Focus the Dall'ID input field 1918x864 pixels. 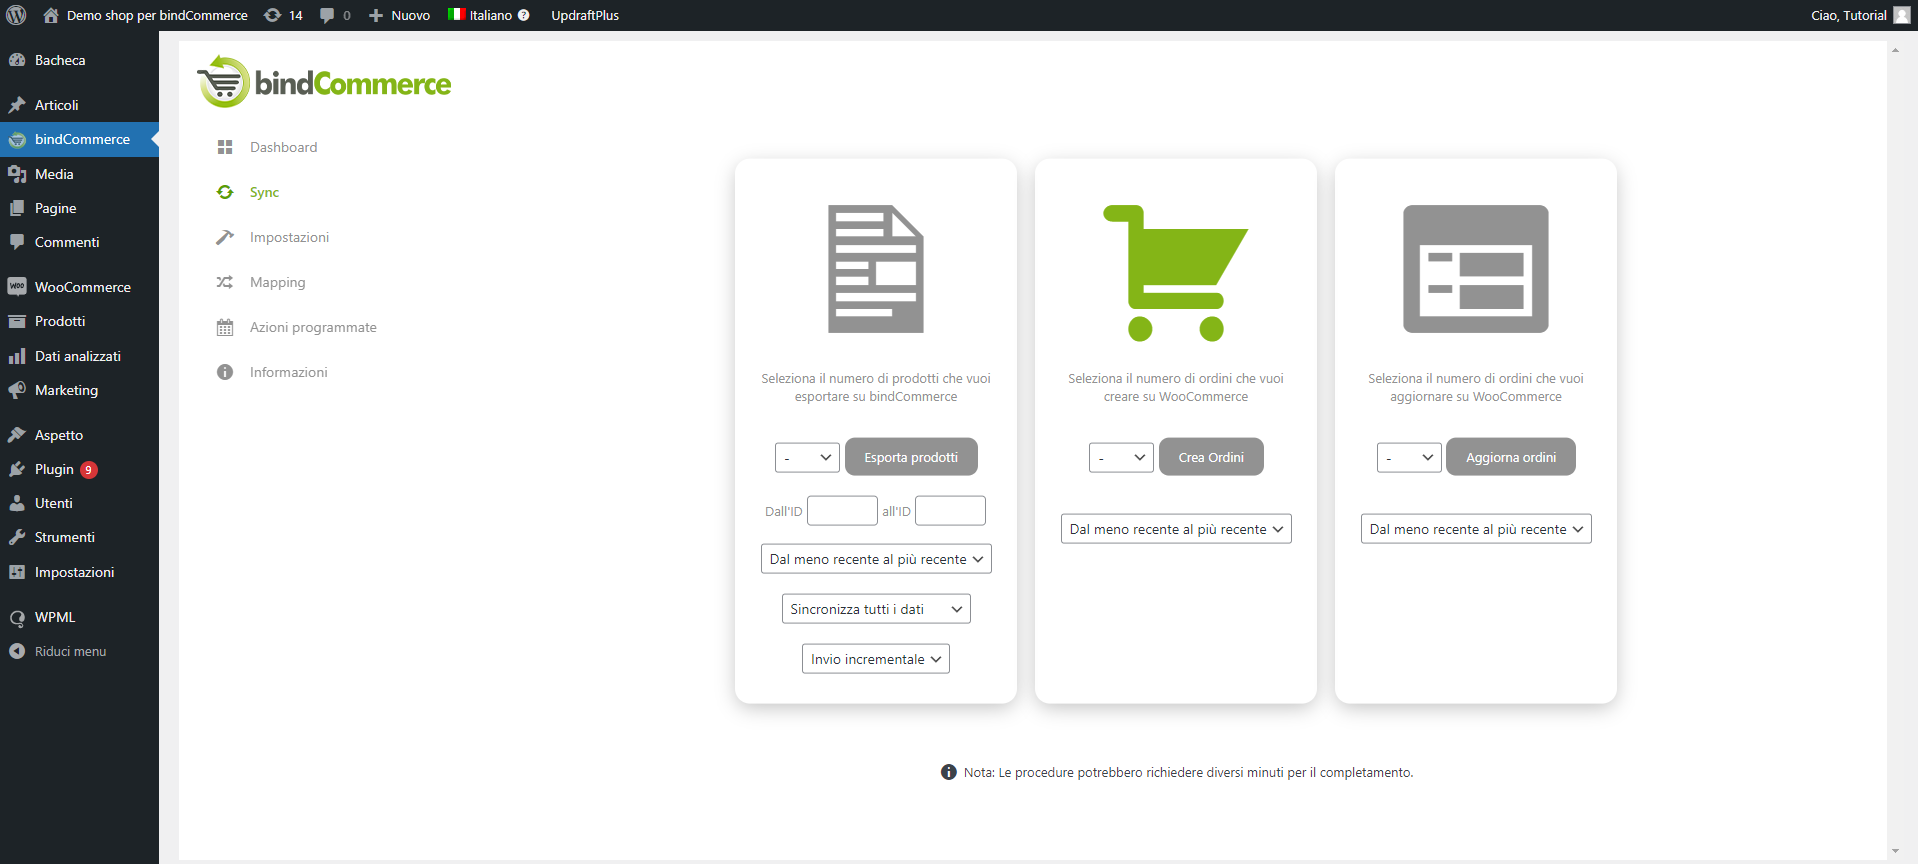point(842,511)
